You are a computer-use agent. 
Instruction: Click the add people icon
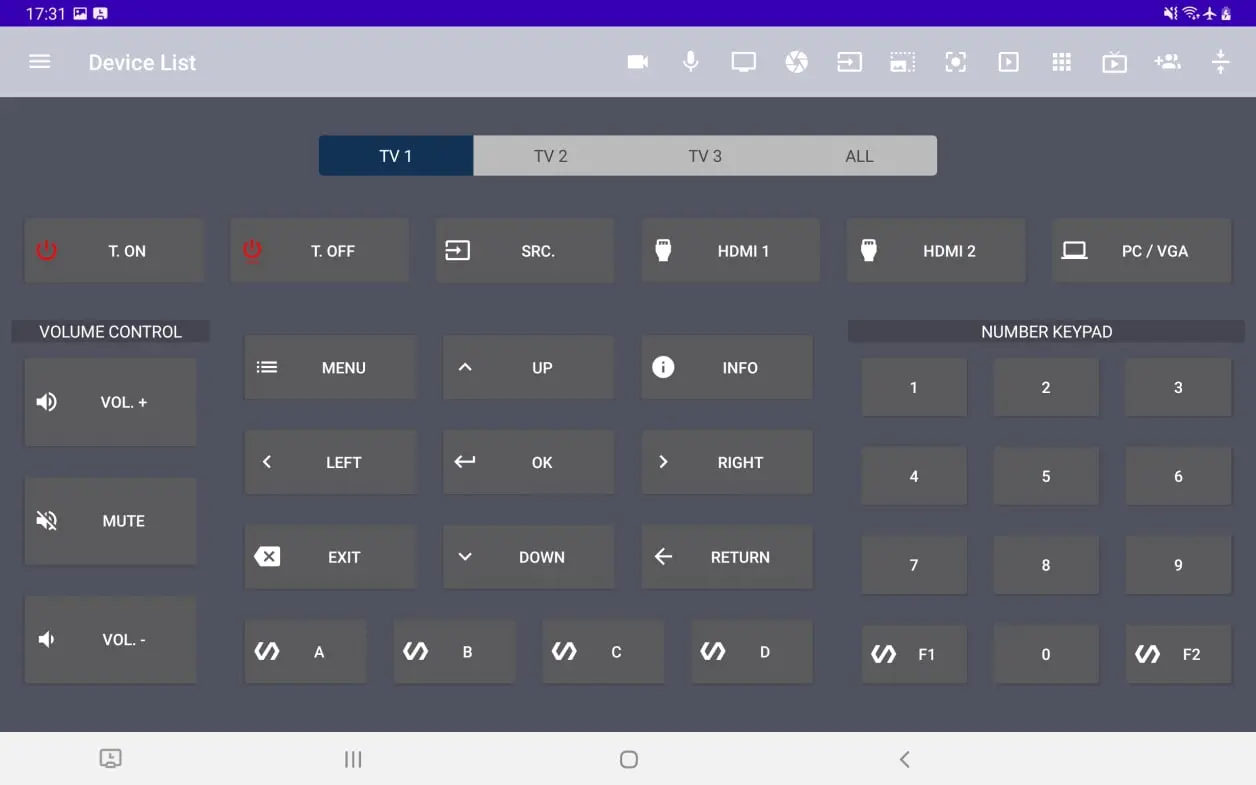(x=1167, y=62)
